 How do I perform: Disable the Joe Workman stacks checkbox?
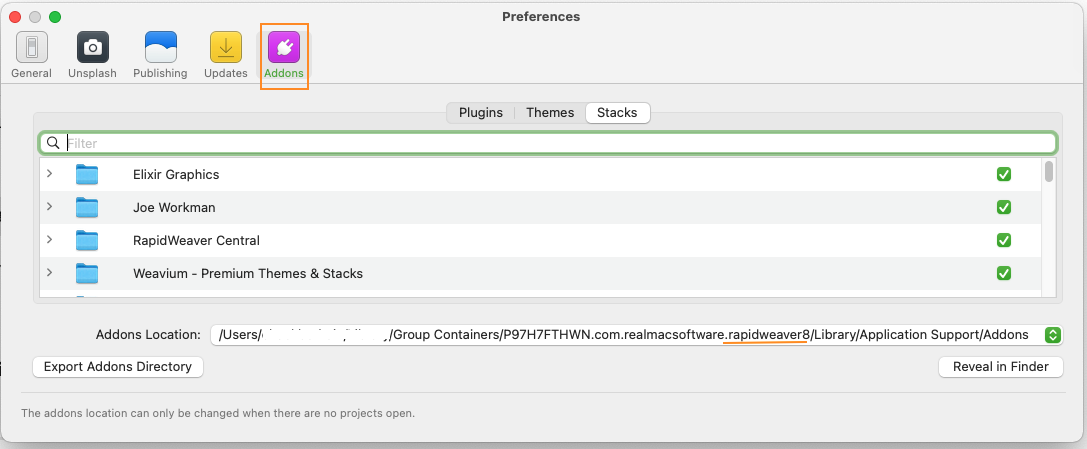click(x=1004, y=208)
